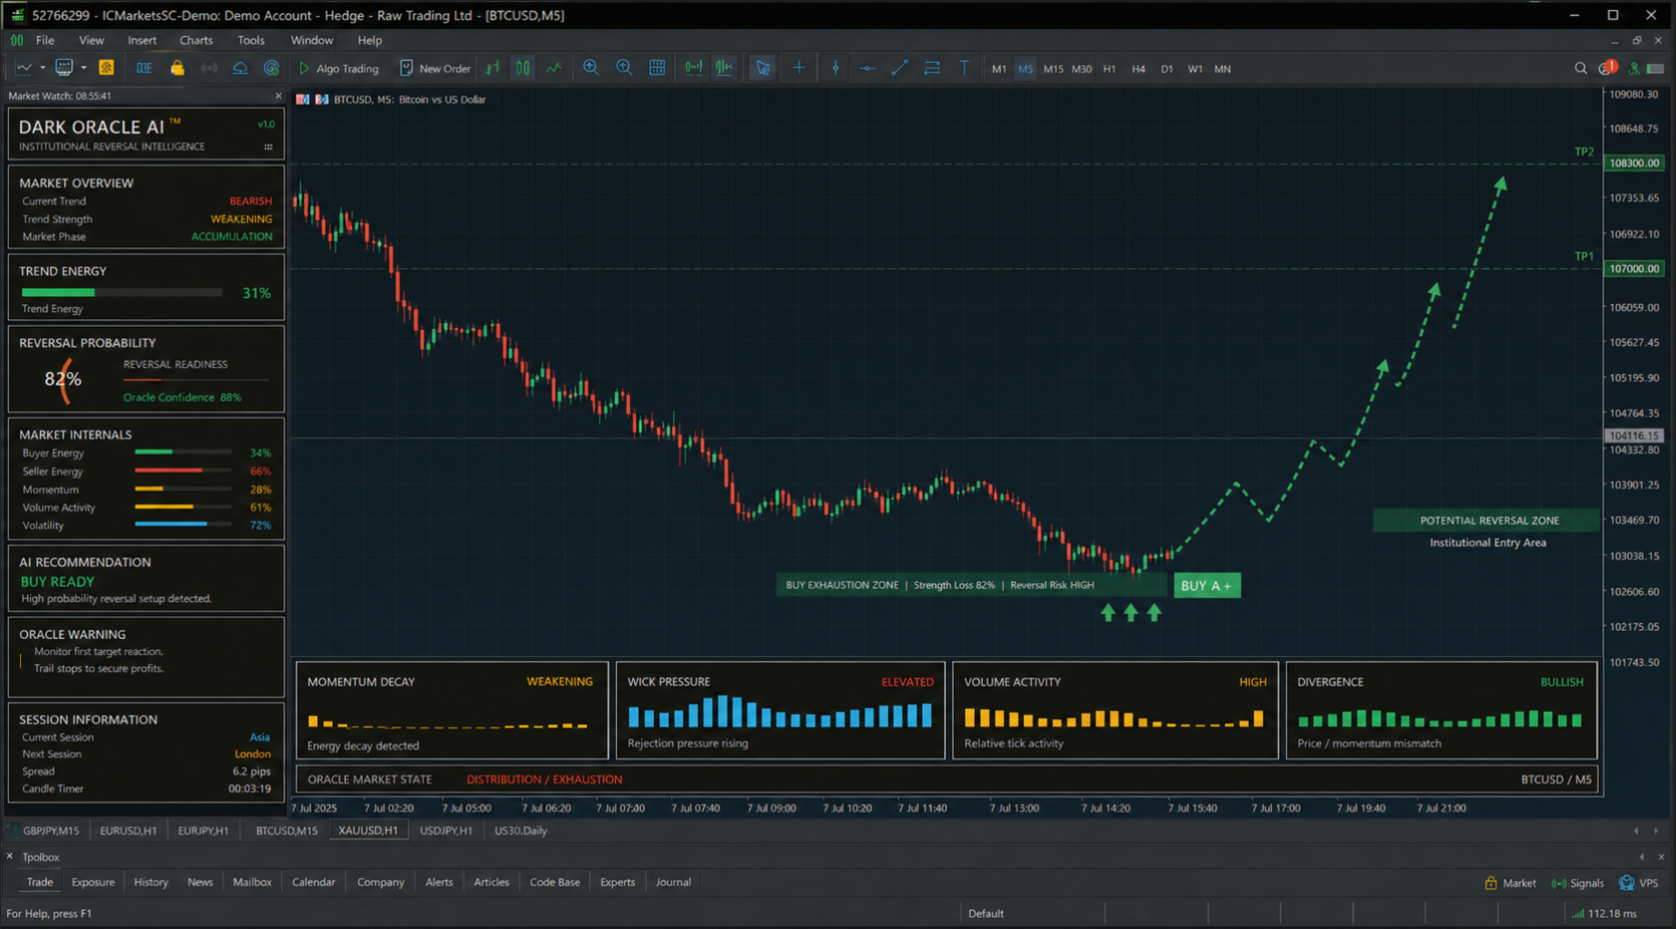Zoom out on the chart
Image resolution: width=1676 pixels, height=929 pixels.
[624, 68]
